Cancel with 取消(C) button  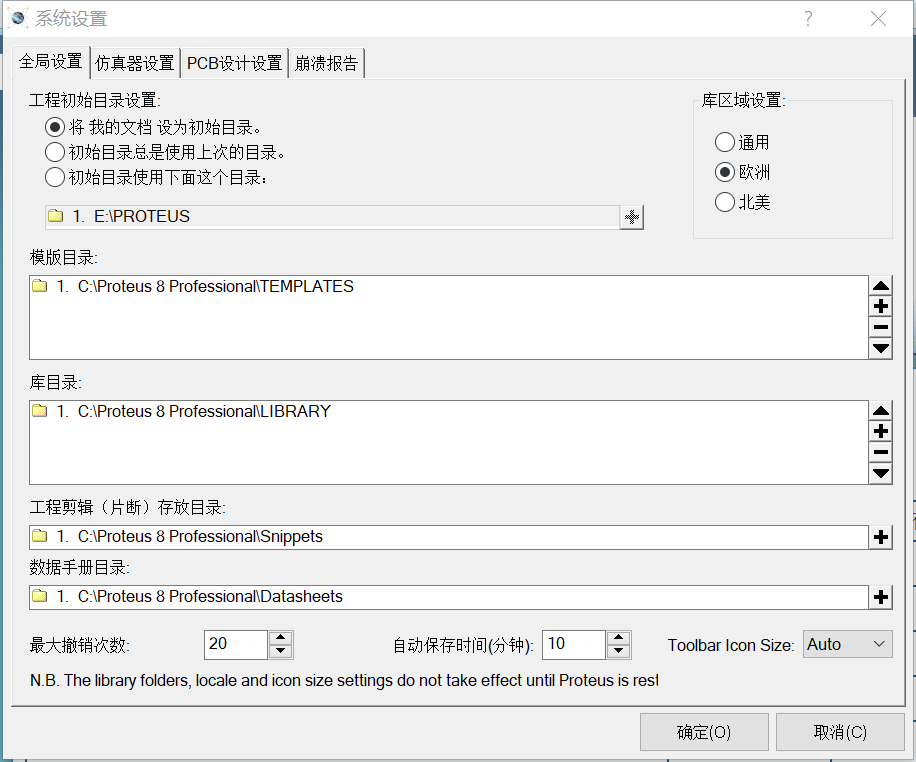840,732
